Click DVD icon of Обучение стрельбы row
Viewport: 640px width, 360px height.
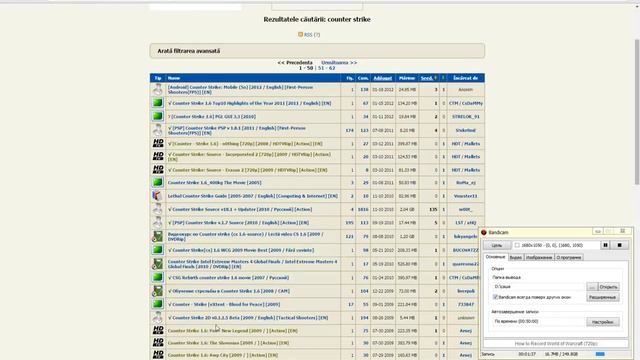[x=158, y=291]
